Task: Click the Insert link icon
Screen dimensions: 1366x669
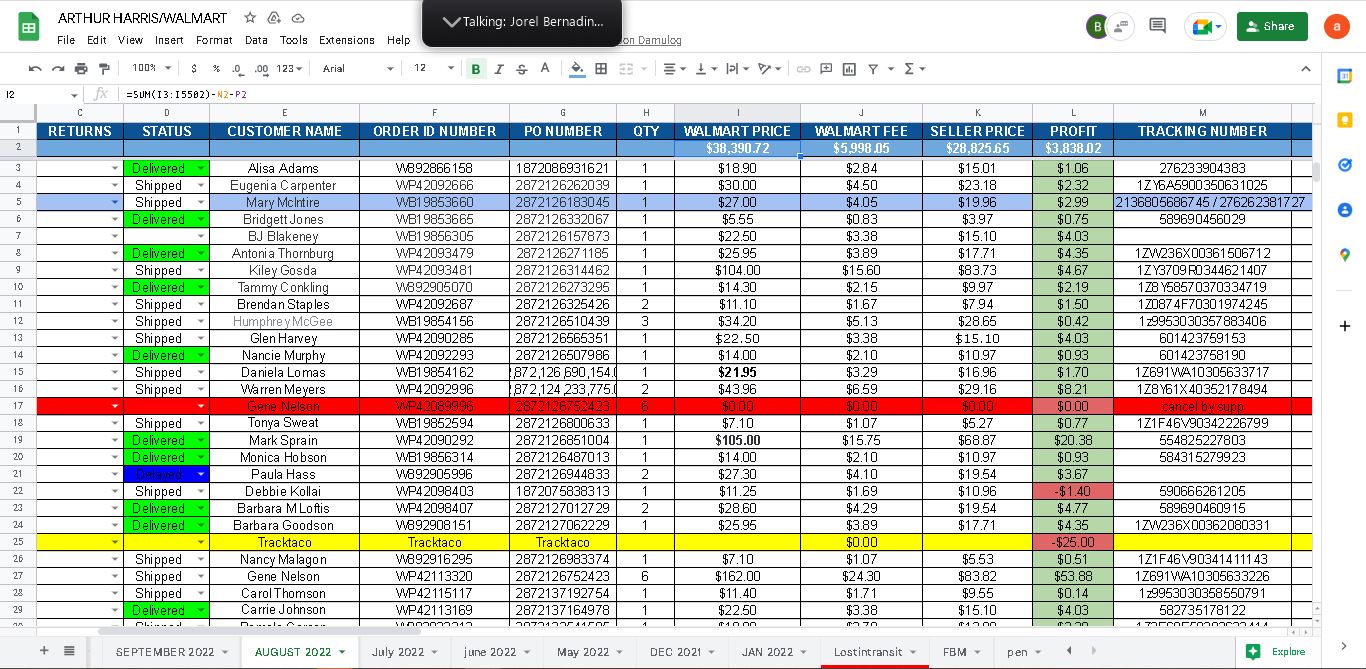Action: coord(803,69)
